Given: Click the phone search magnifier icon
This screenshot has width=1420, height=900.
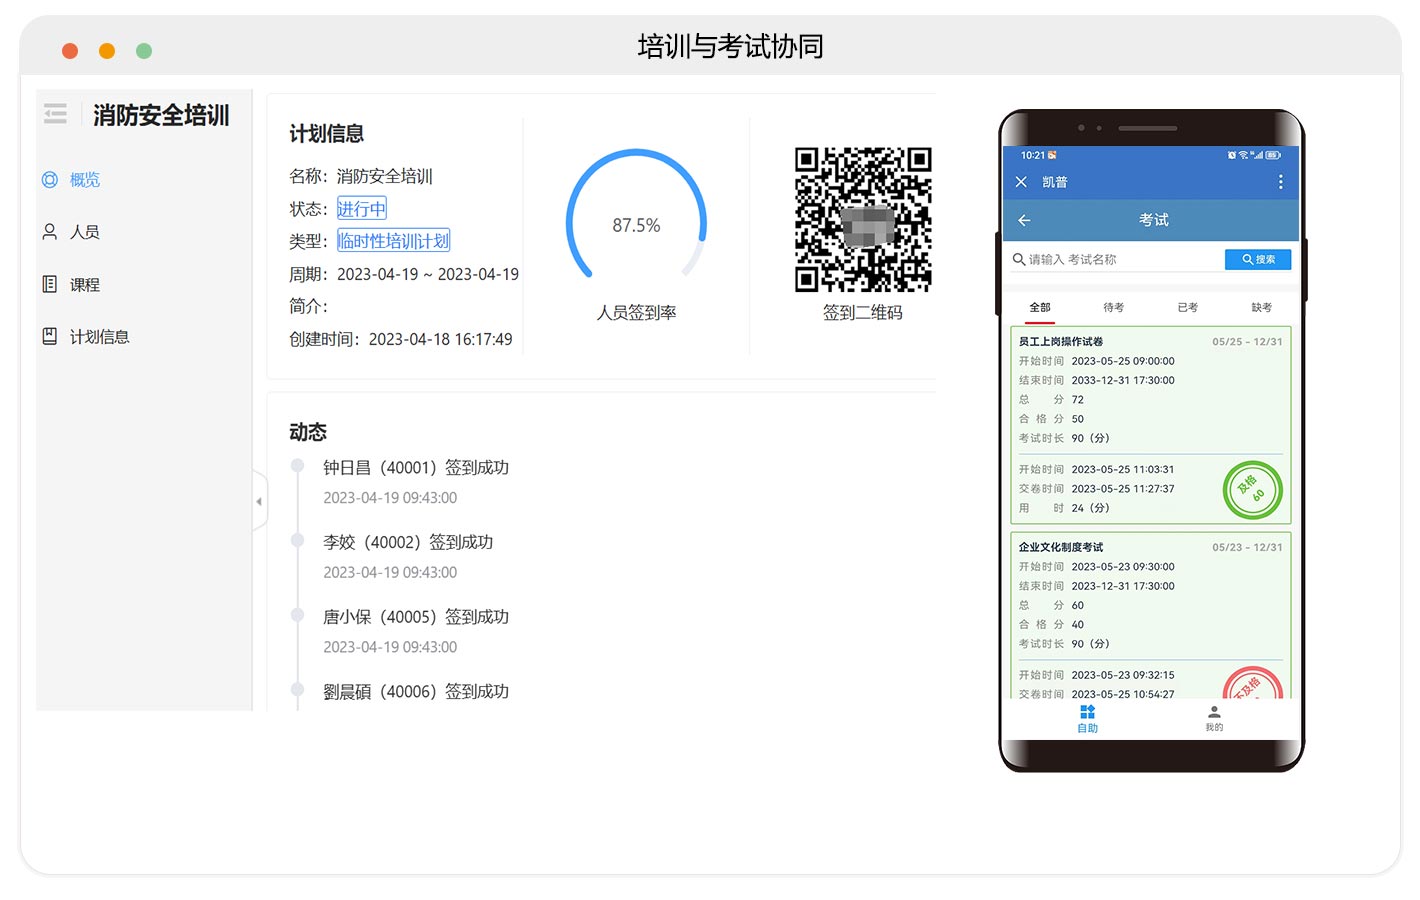Looking at the screenshot, I should (x=1019, y=259).
